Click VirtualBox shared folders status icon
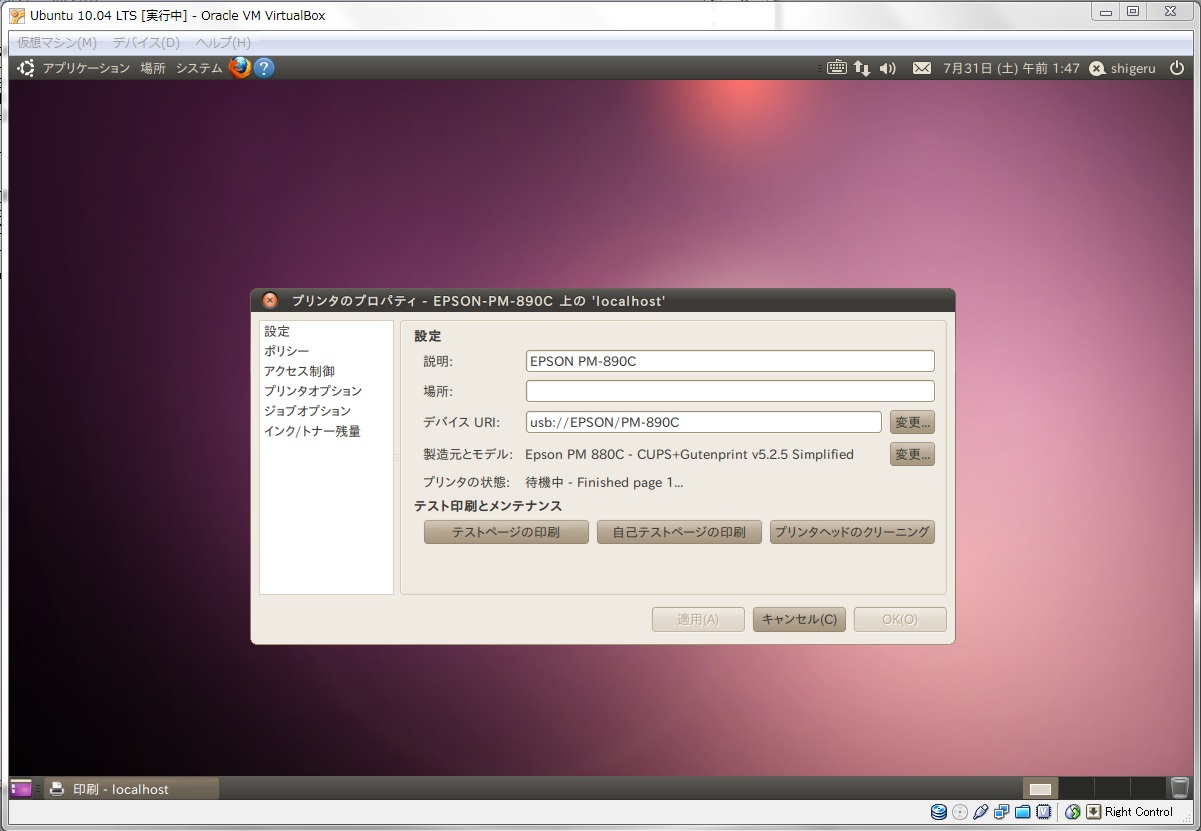The width and height of the screenshot is (1201, 831). click(1022, 812)
